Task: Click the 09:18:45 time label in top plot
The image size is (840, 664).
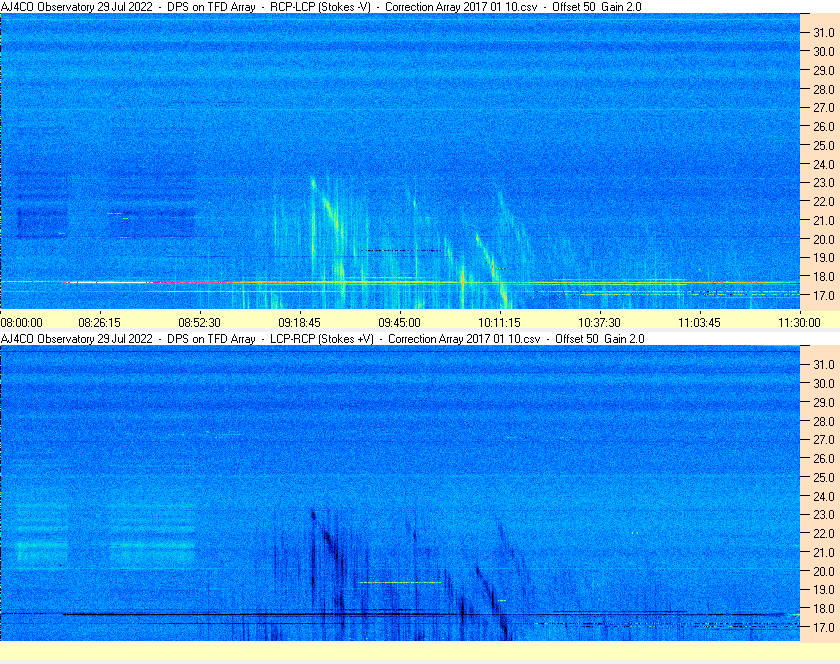Action: 299,323
